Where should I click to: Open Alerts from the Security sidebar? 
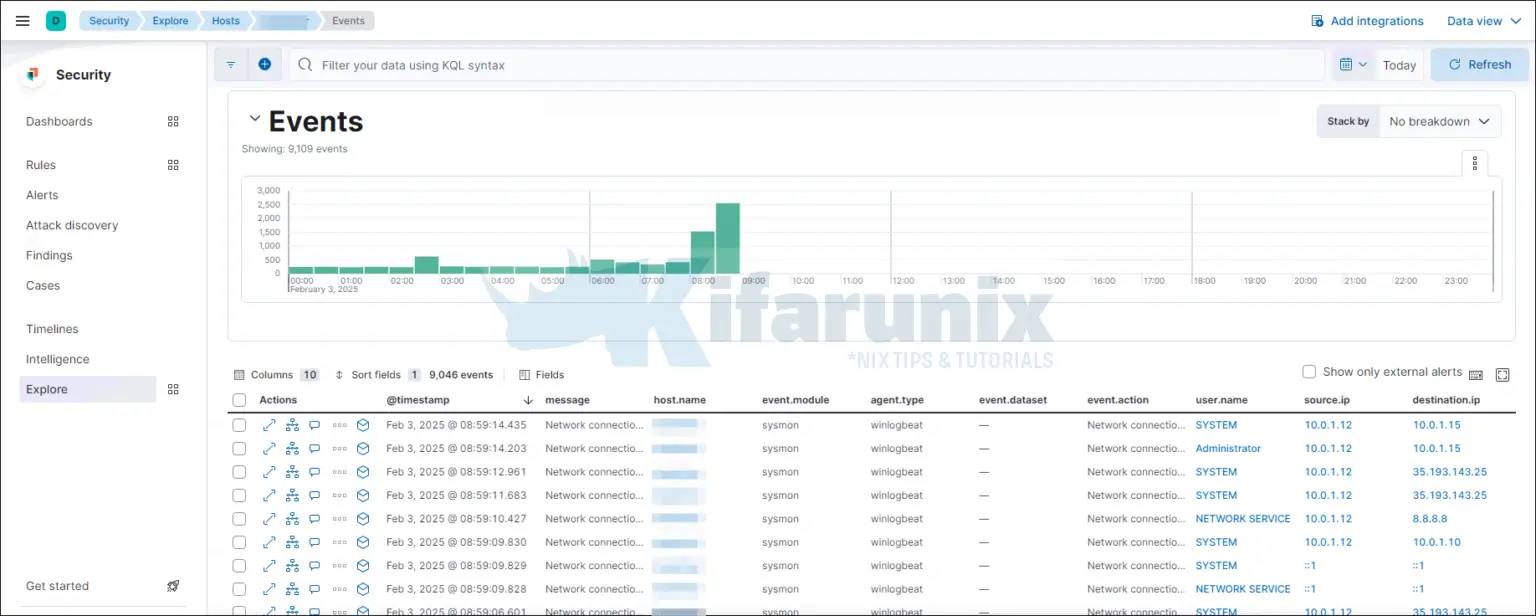tap(41, 195)
